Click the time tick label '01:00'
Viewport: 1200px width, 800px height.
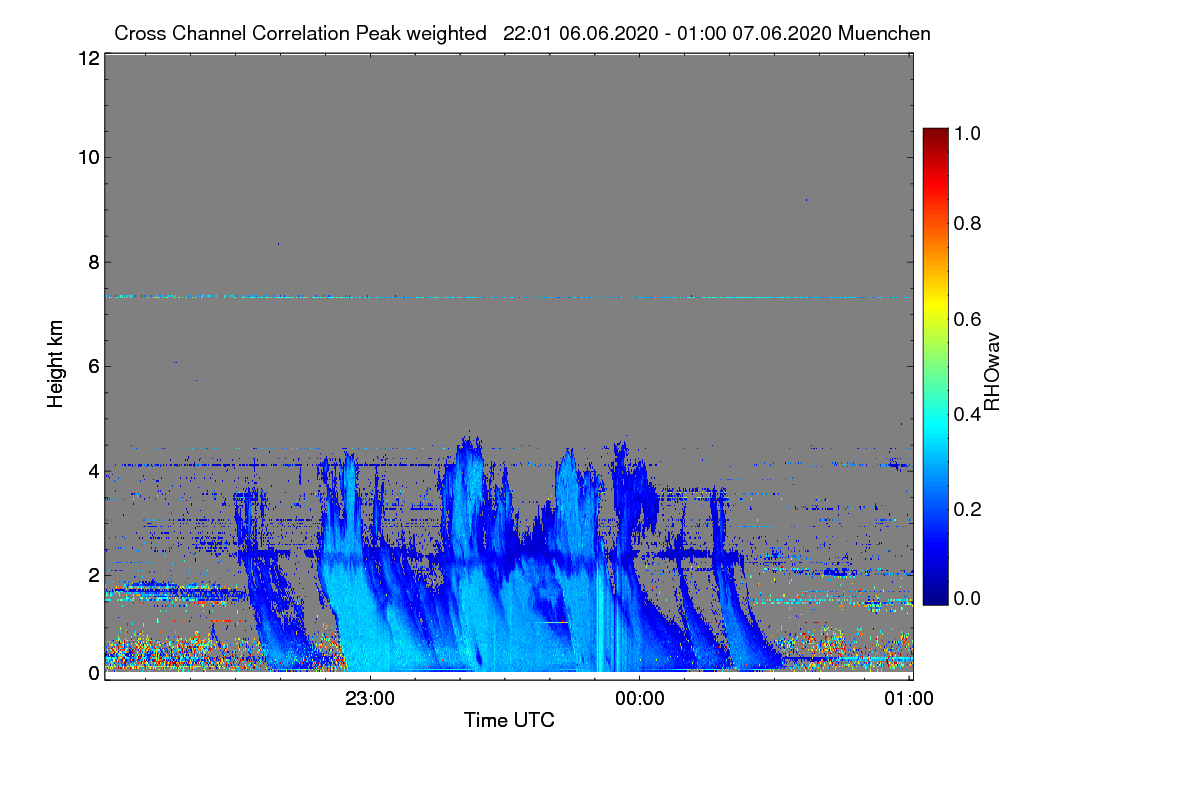(x=909, y=699)
